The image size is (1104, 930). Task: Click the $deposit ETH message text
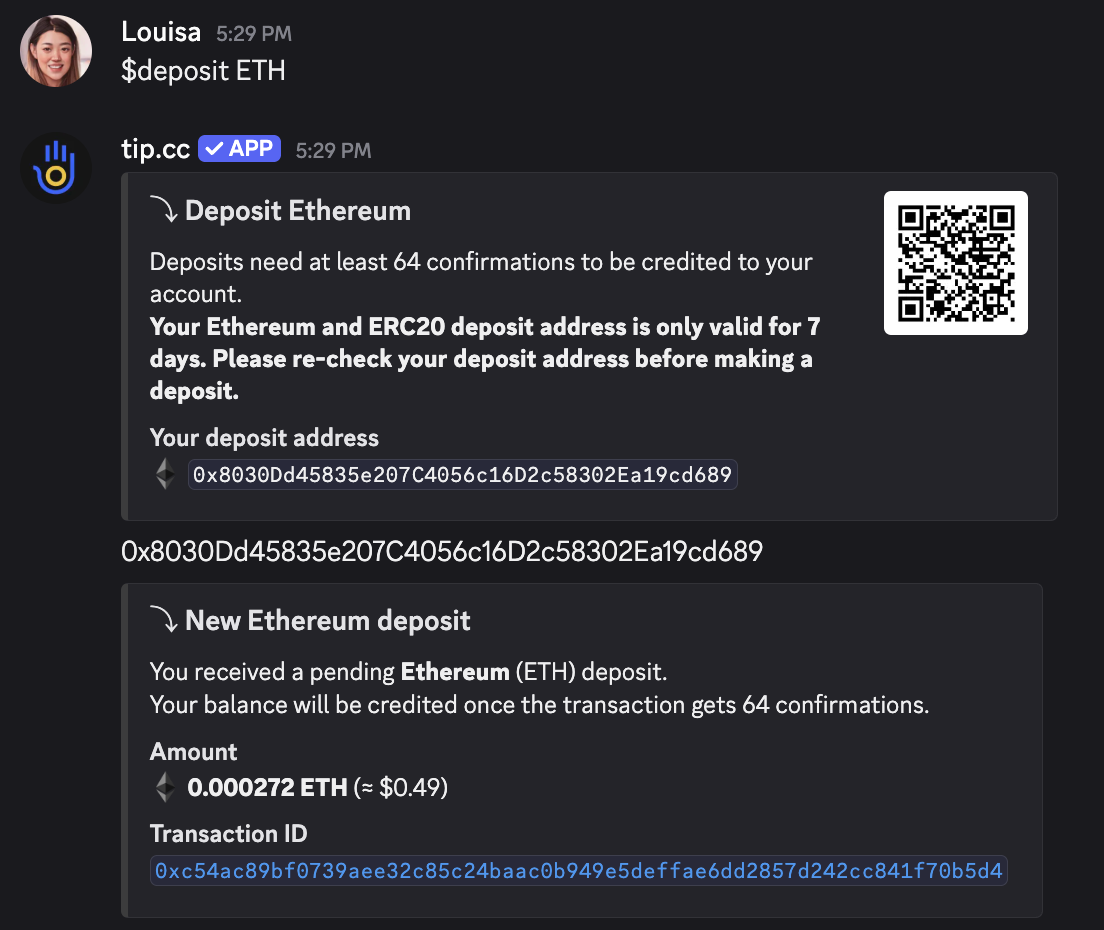[203, 70]
